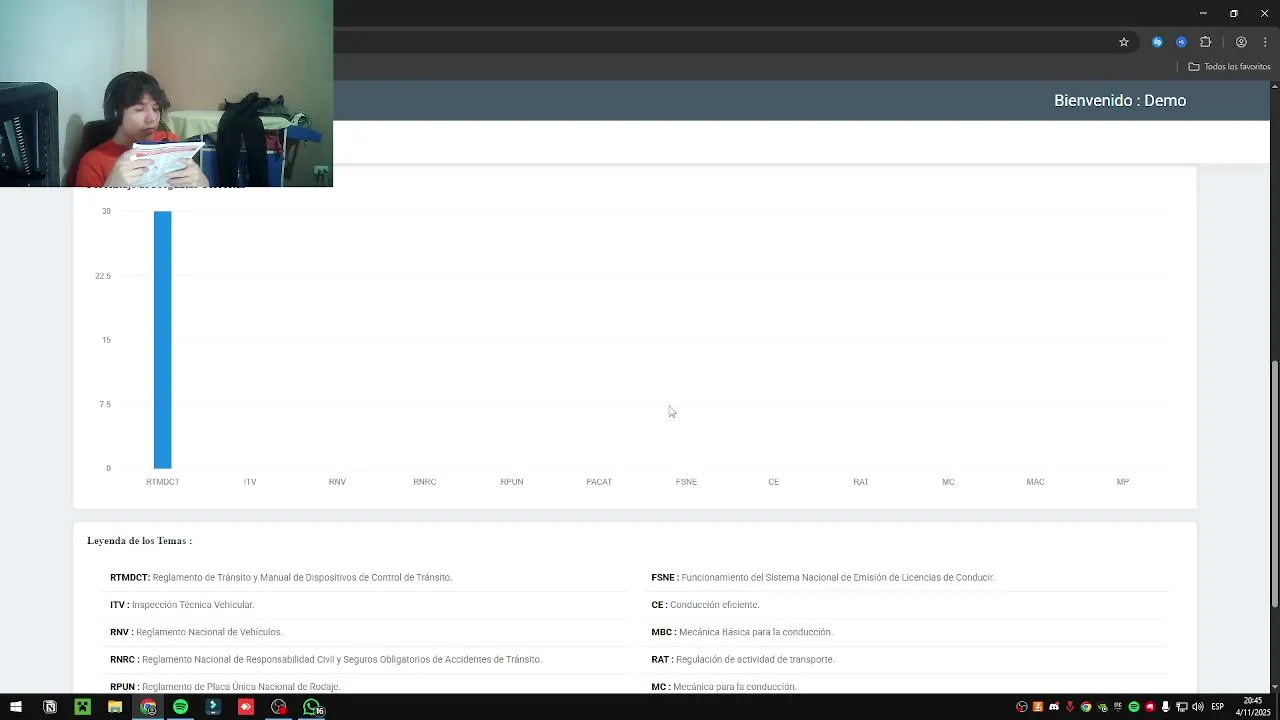
Task: Open the network status tray icon
Action: pos(1182,707)
